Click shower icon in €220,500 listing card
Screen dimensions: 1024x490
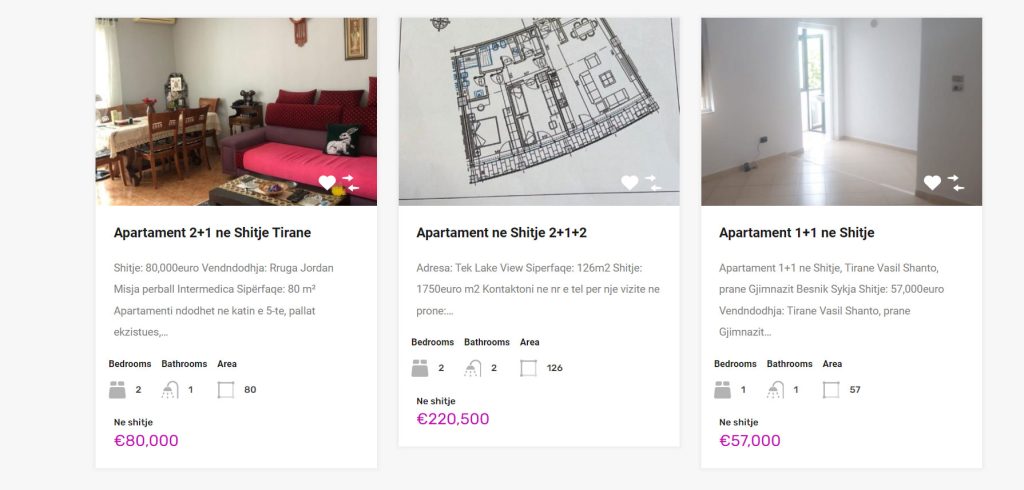coord(472,368)
